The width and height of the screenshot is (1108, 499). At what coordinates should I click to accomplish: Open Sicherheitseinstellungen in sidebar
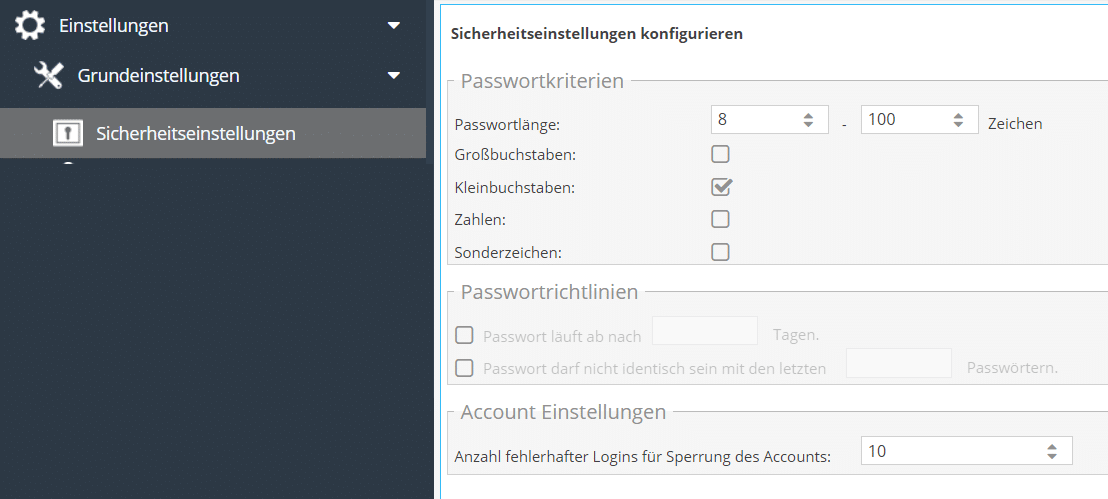pos(195,133)
